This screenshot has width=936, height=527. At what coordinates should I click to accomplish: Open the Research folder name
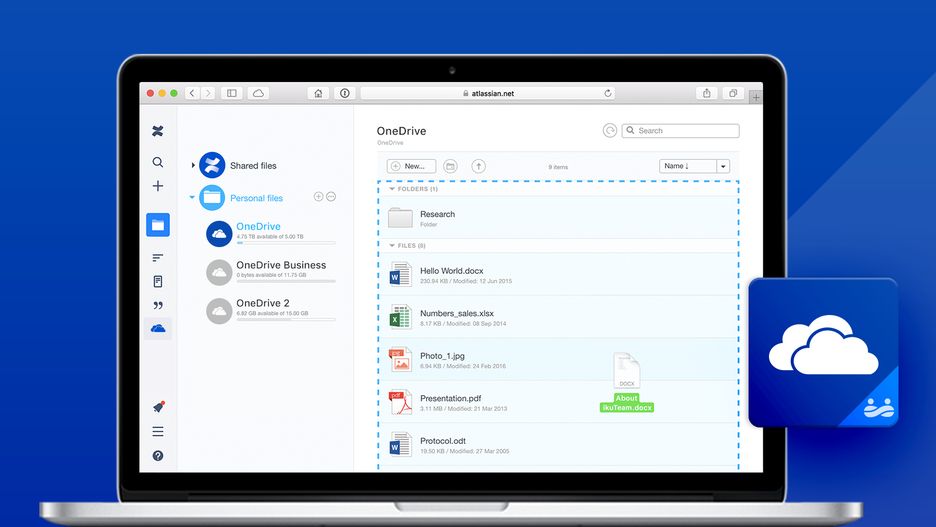point(438,214)
